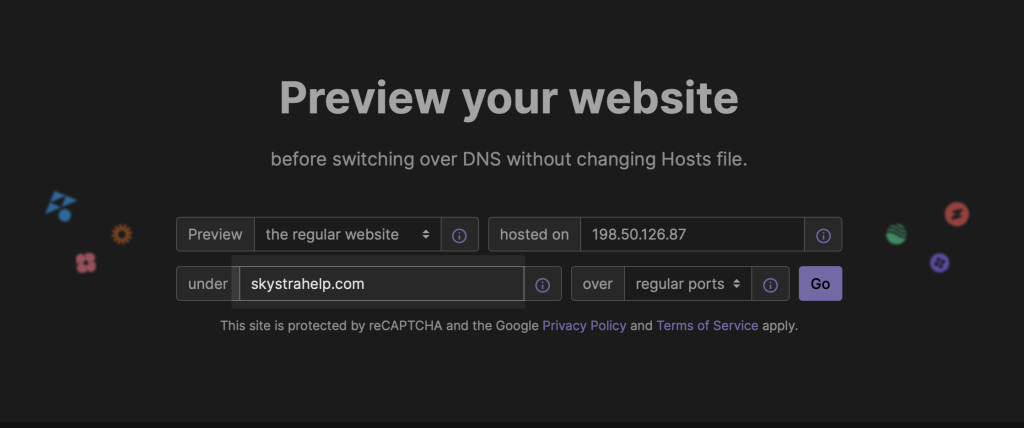The width and height of the screenshot is (1024, 428).
Task: Click the "hosted on" label
Action: point(534,235)
